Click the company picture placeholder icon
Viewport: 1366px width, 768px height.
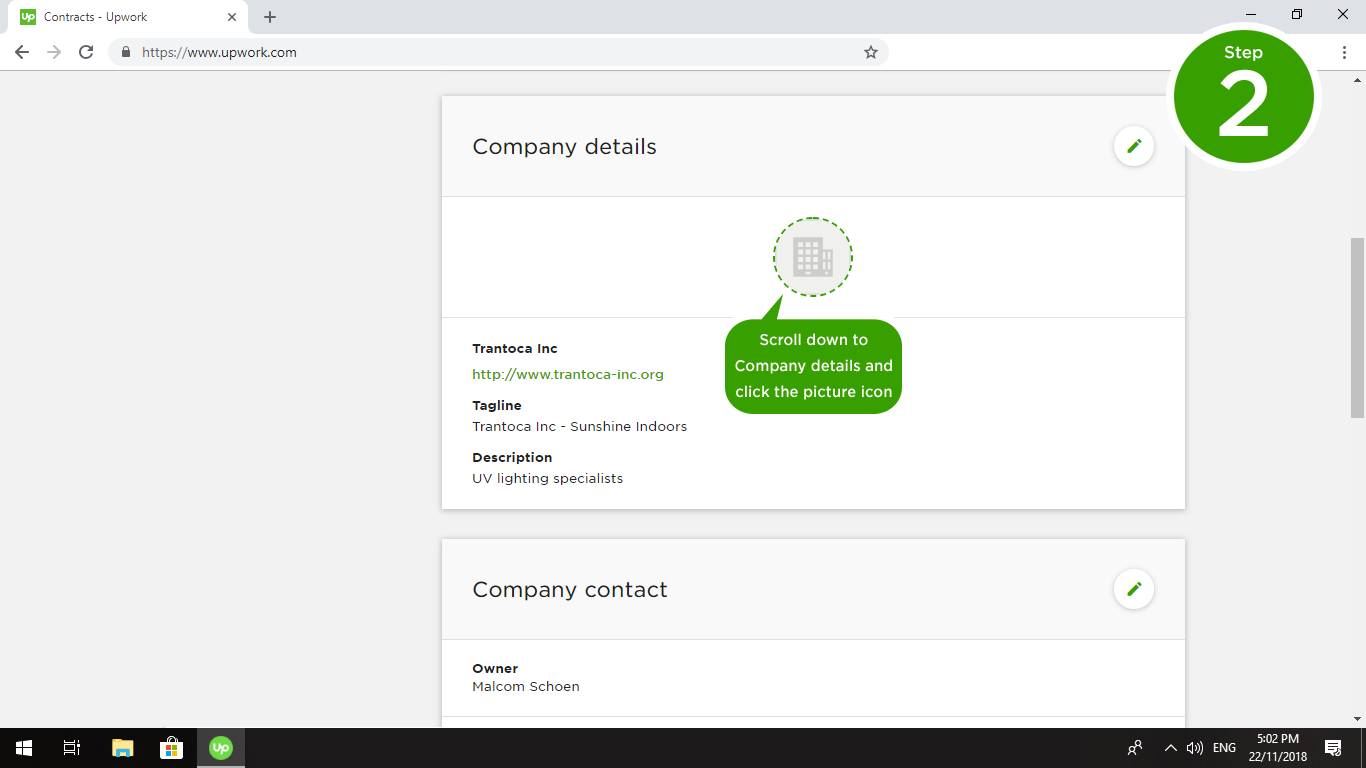[812, 257]
